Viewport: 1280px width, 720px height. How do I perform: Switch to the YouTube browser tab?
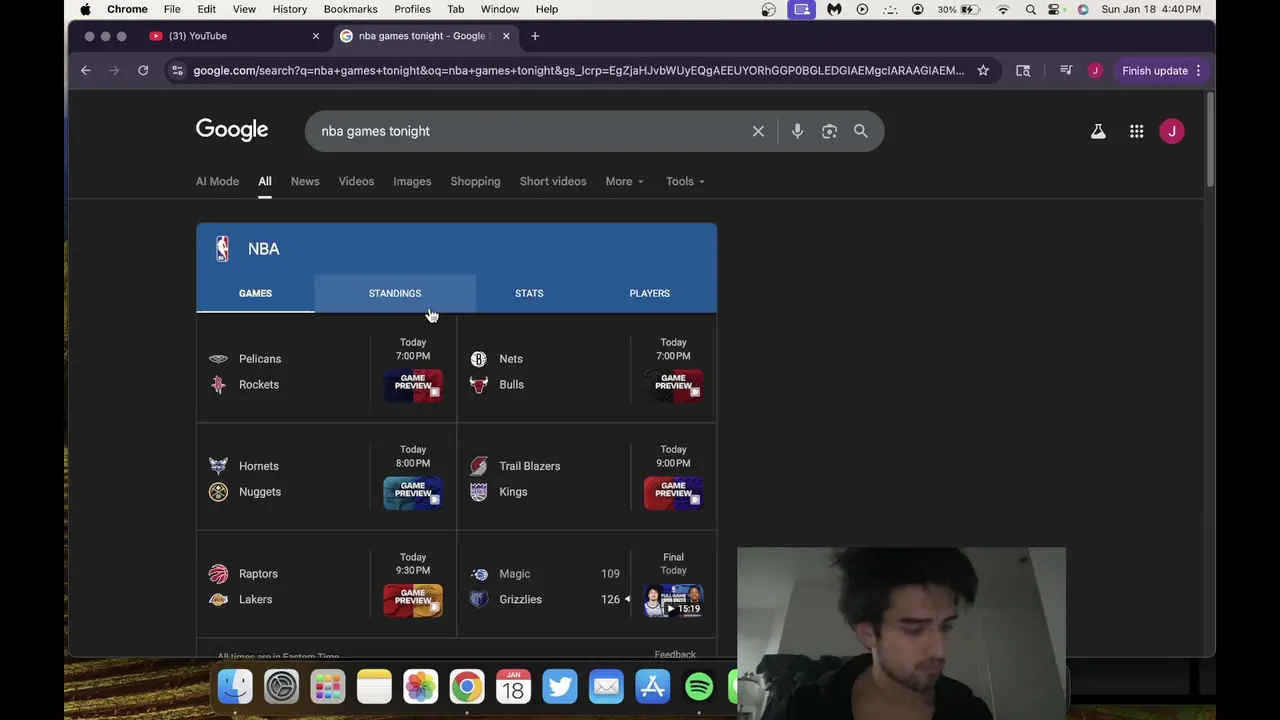[x=235, y=36]
